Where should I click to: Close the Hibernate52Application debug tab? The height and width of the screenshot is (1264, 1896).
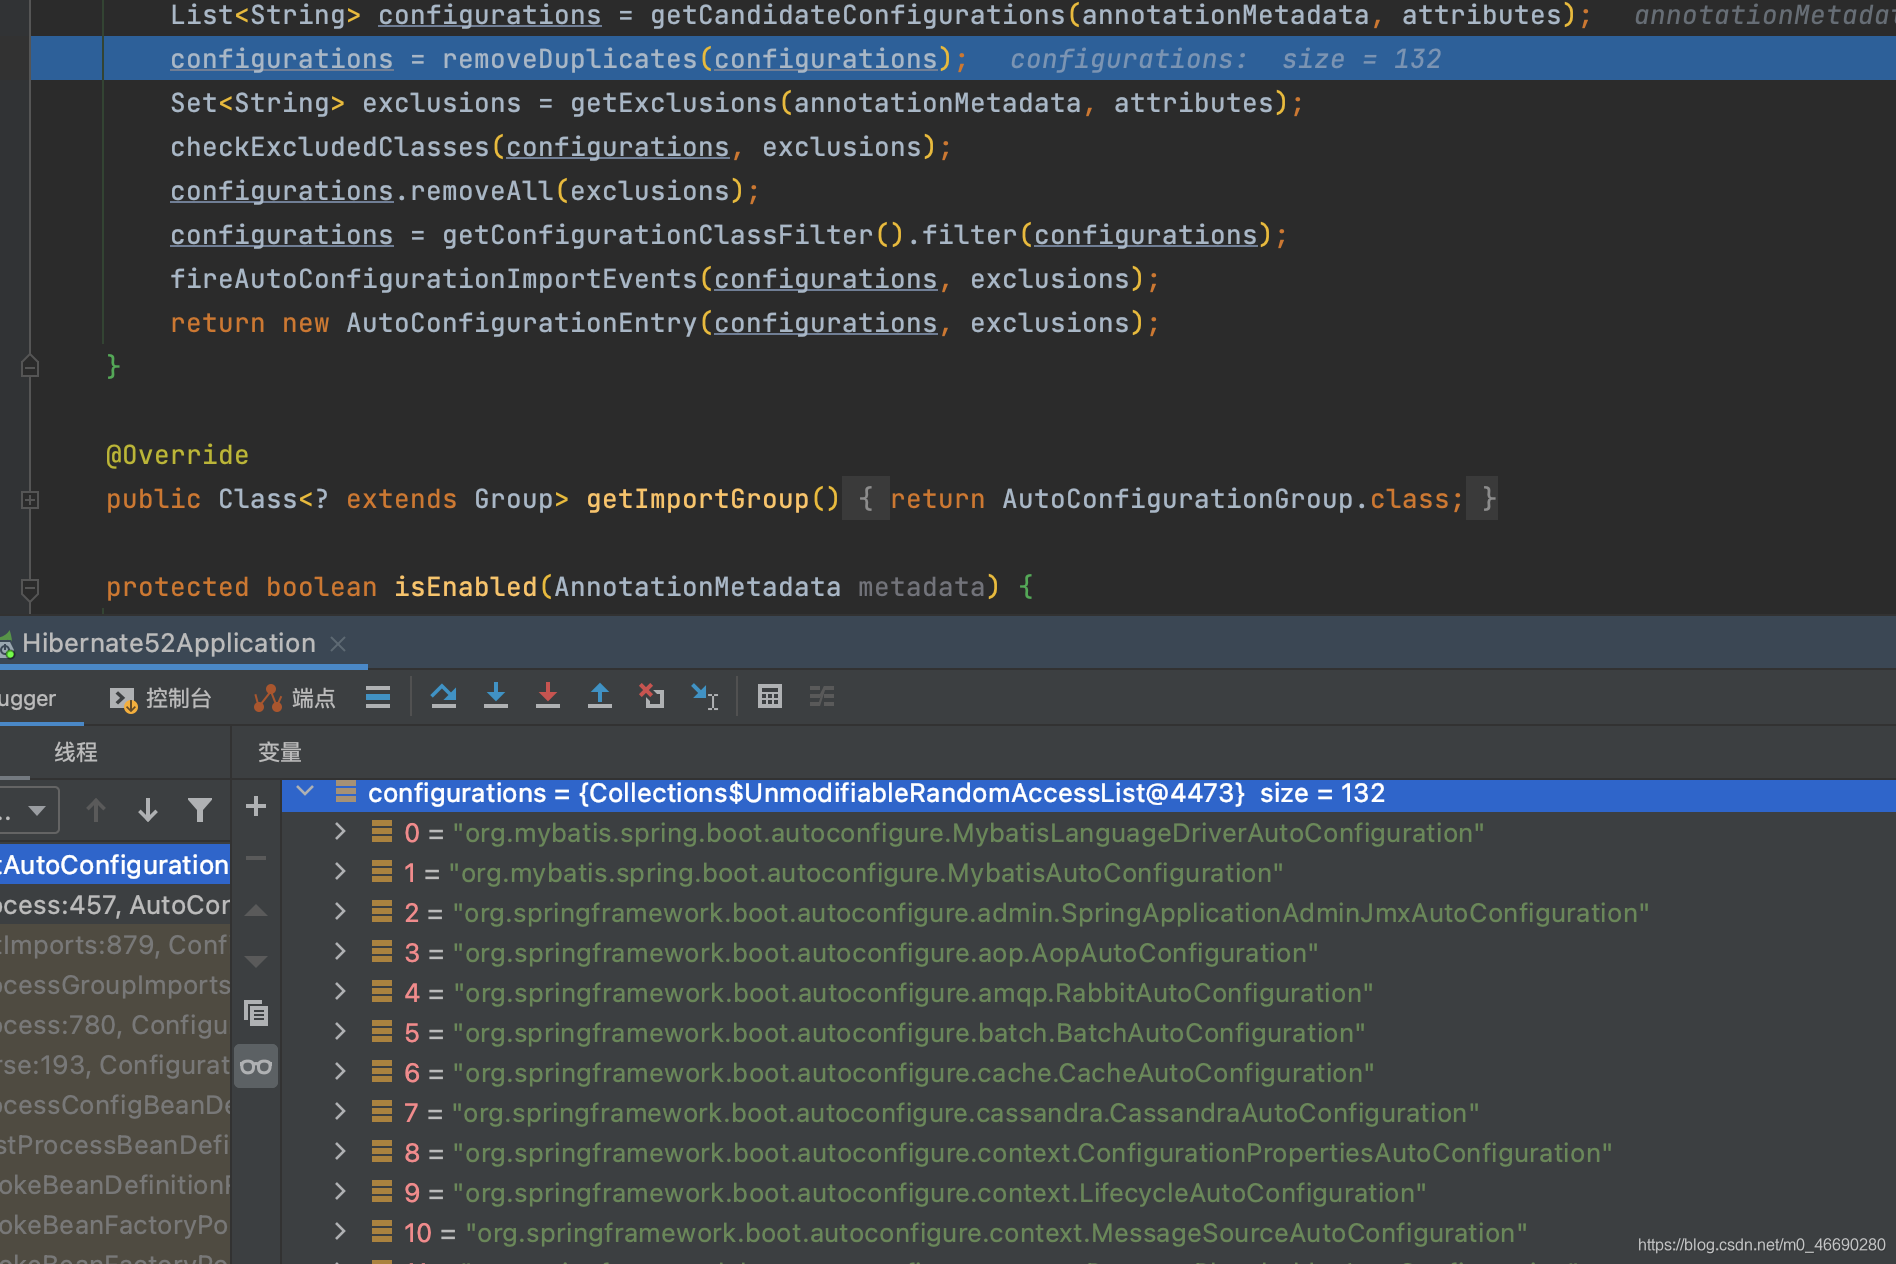(x=338, y=644)
